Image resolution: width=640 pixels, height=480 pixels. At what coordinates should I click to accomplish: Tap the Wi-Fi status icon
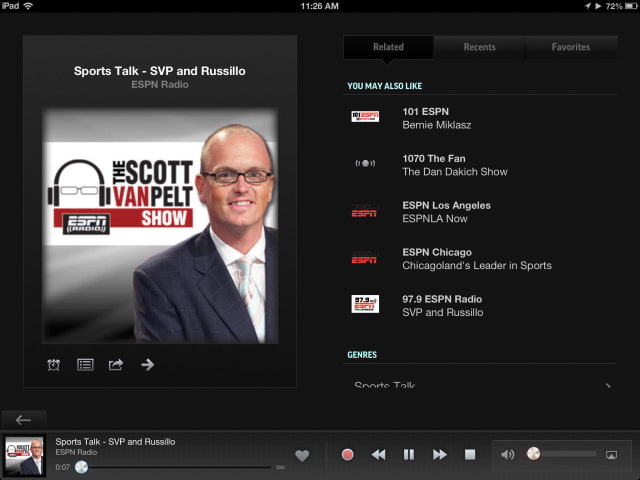click(x=28, y=6)
